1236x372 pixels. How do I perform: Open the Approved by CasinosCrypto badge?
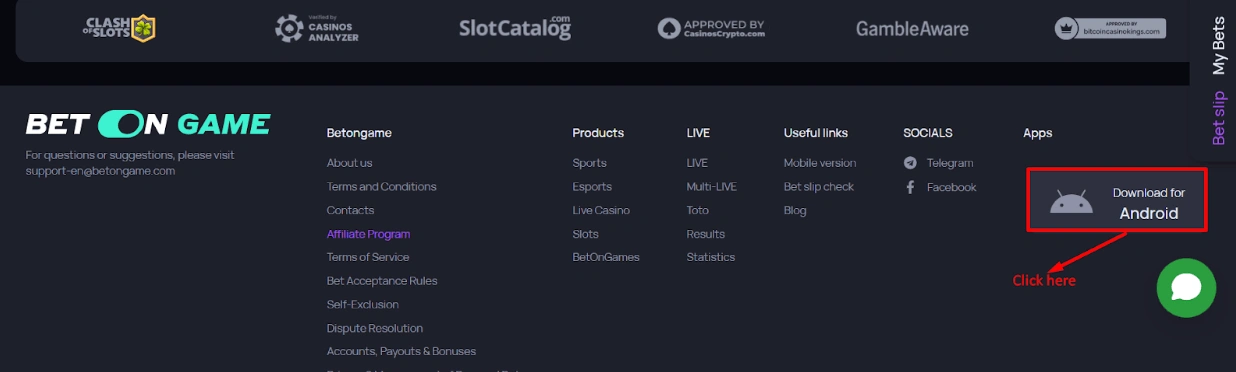point(711,28)
